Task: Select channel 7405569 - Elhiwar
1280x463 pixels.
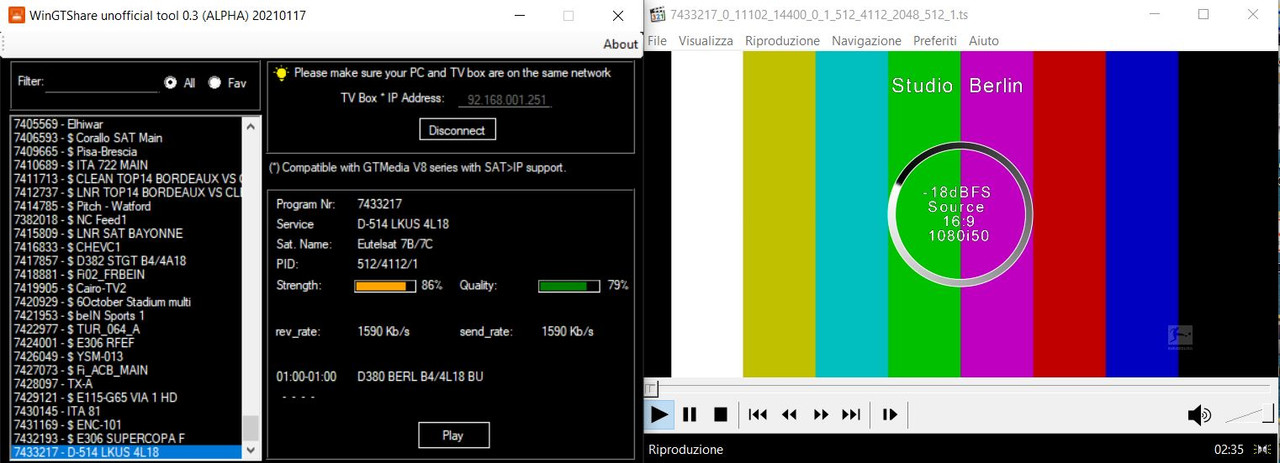Action: [126, 124]
